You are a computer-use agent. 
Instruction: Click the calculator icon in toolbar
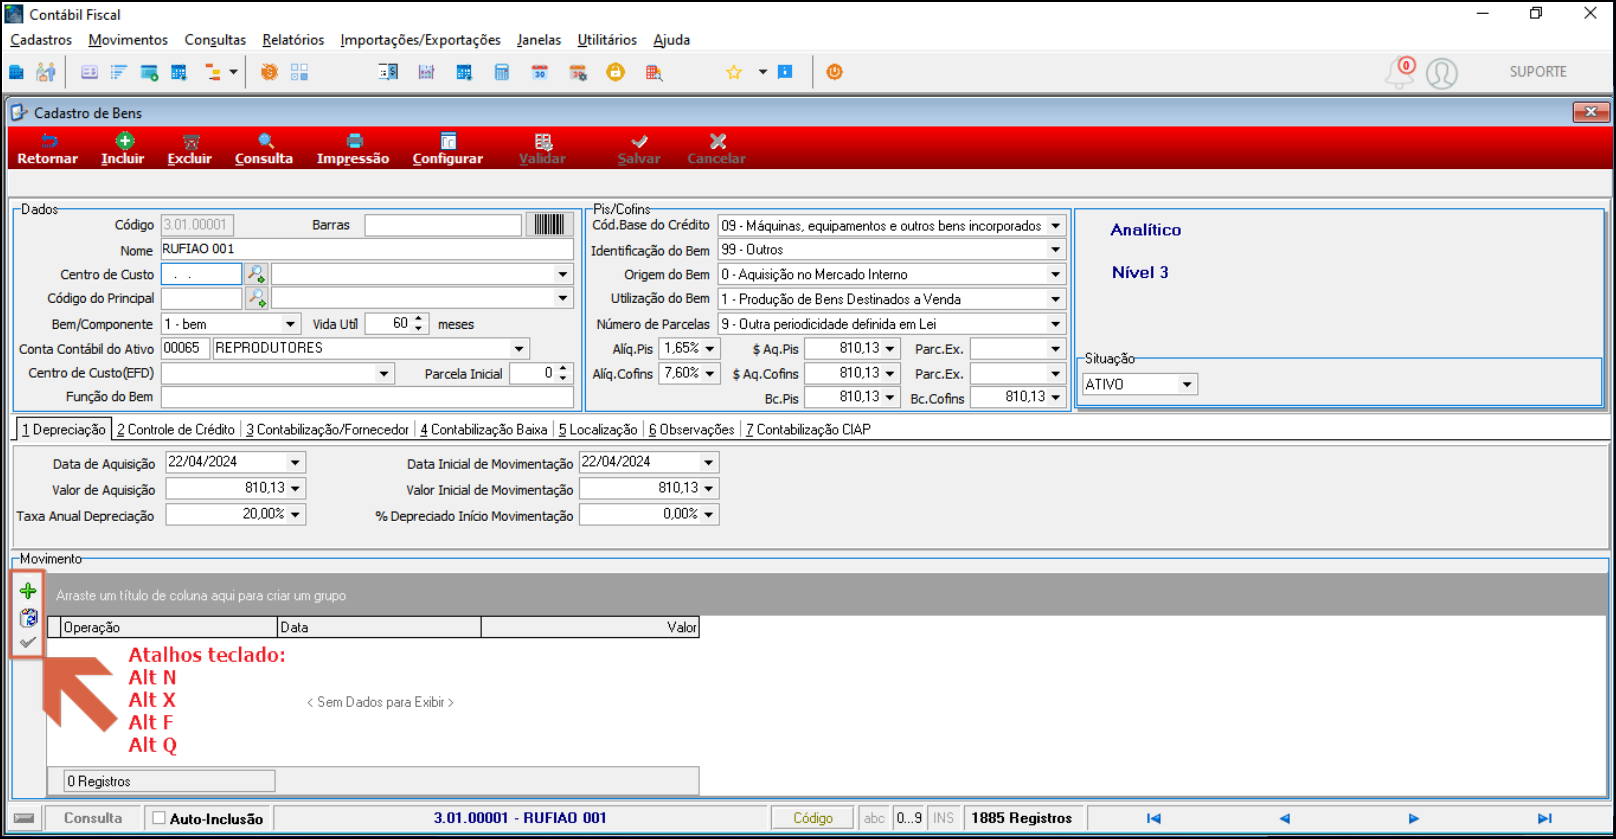click(x=502, y=72)
